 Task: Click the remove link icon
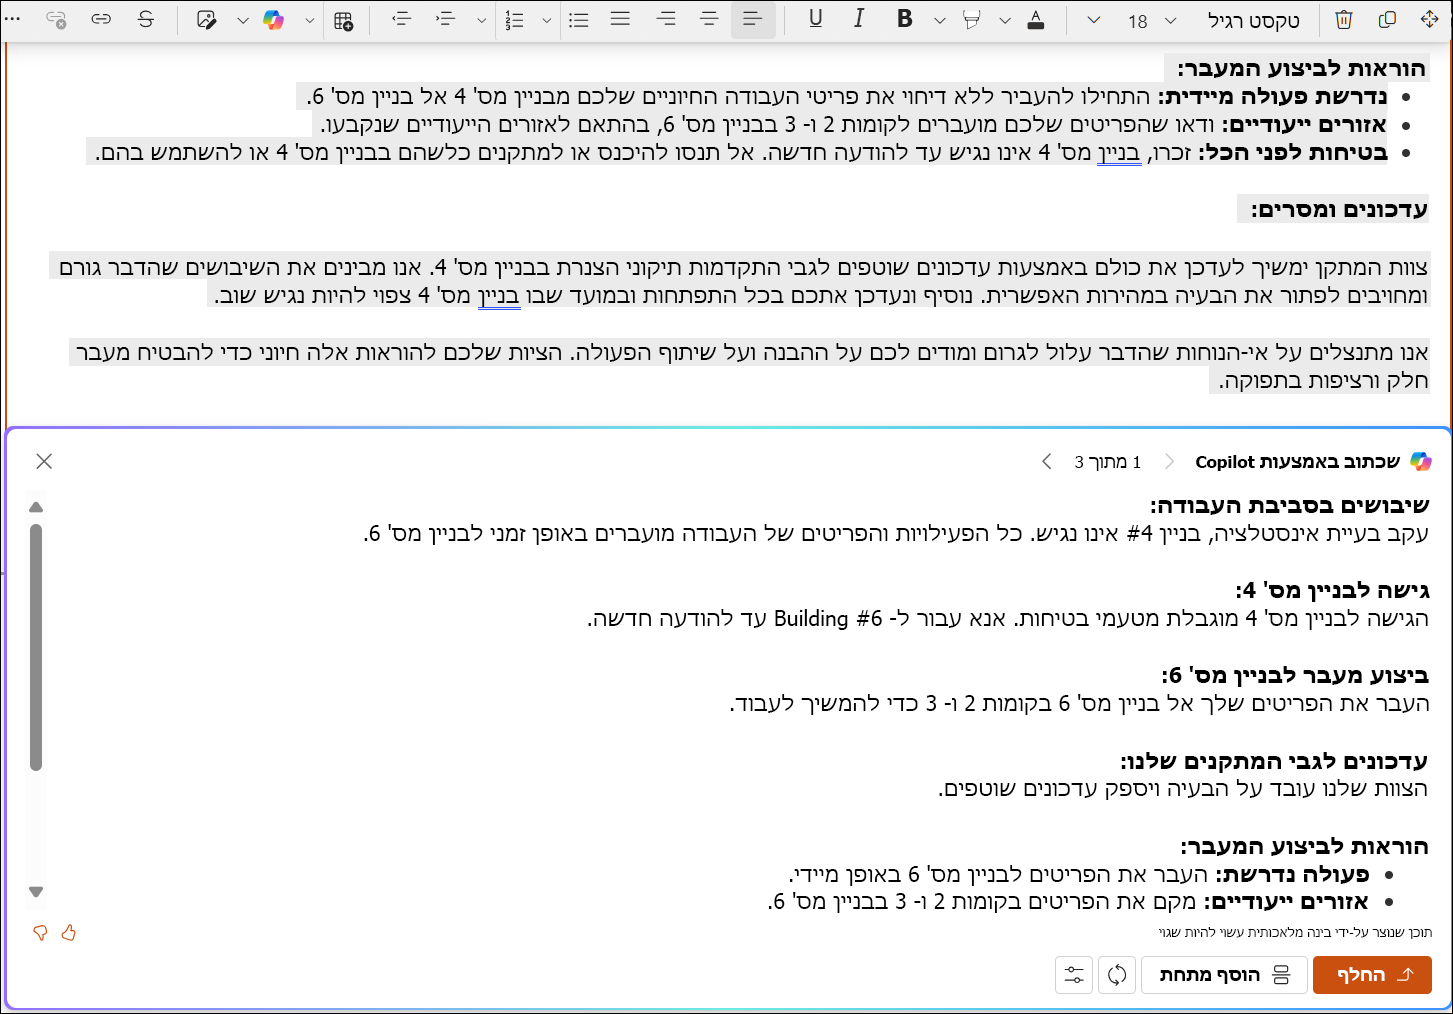[57, 20]
